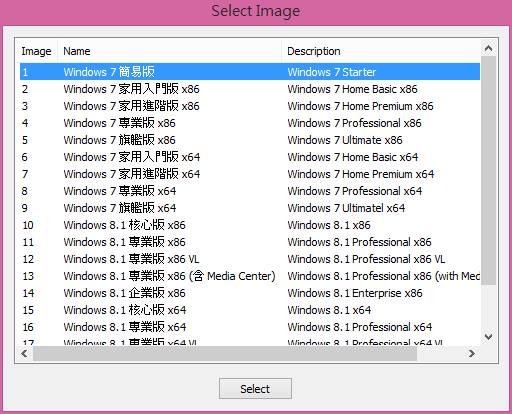
Task: Click the vertical scrollbar thumb
Action: (489, 170)
